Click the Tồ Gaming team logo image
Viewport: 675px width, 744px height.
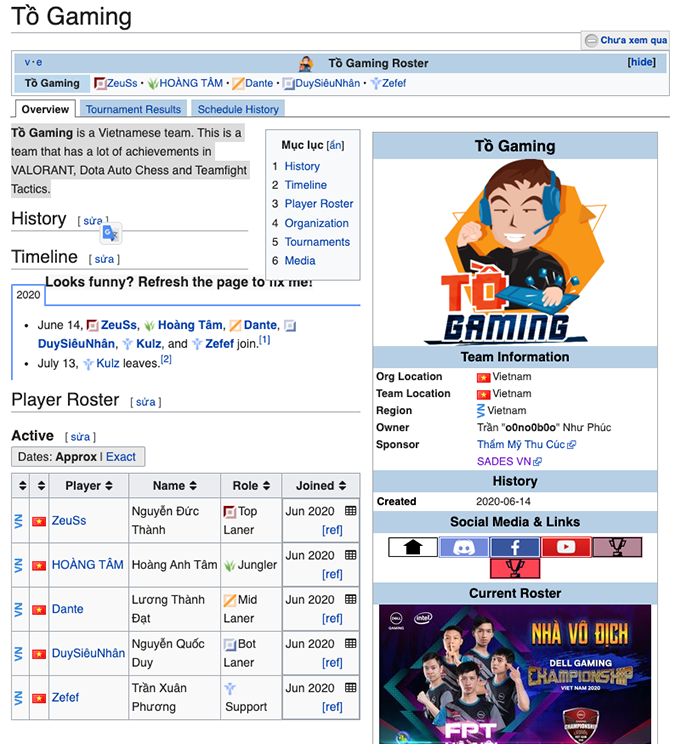(515, 251)
